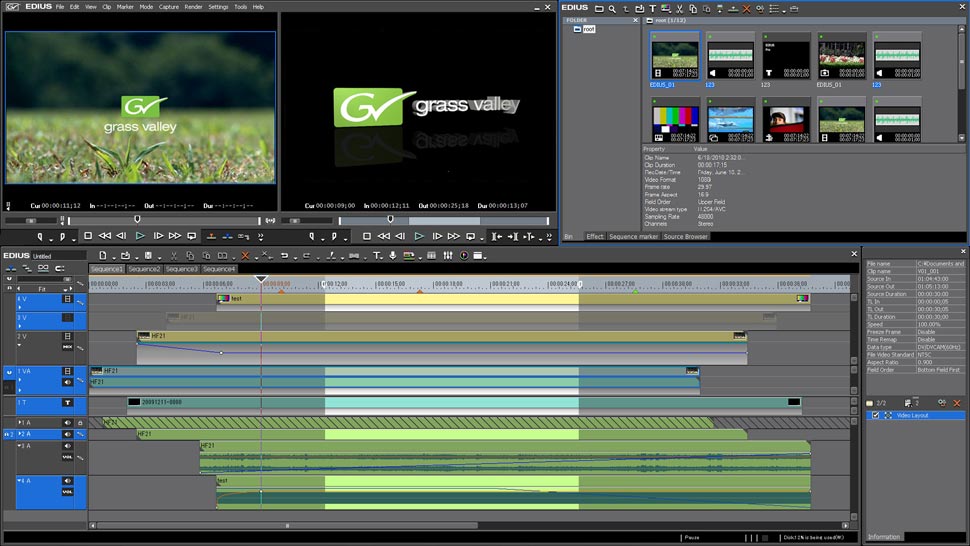Viewport: 970px width, 546px height.
Task: Click the bin Search magnifier icon
Action: (612, 9)
